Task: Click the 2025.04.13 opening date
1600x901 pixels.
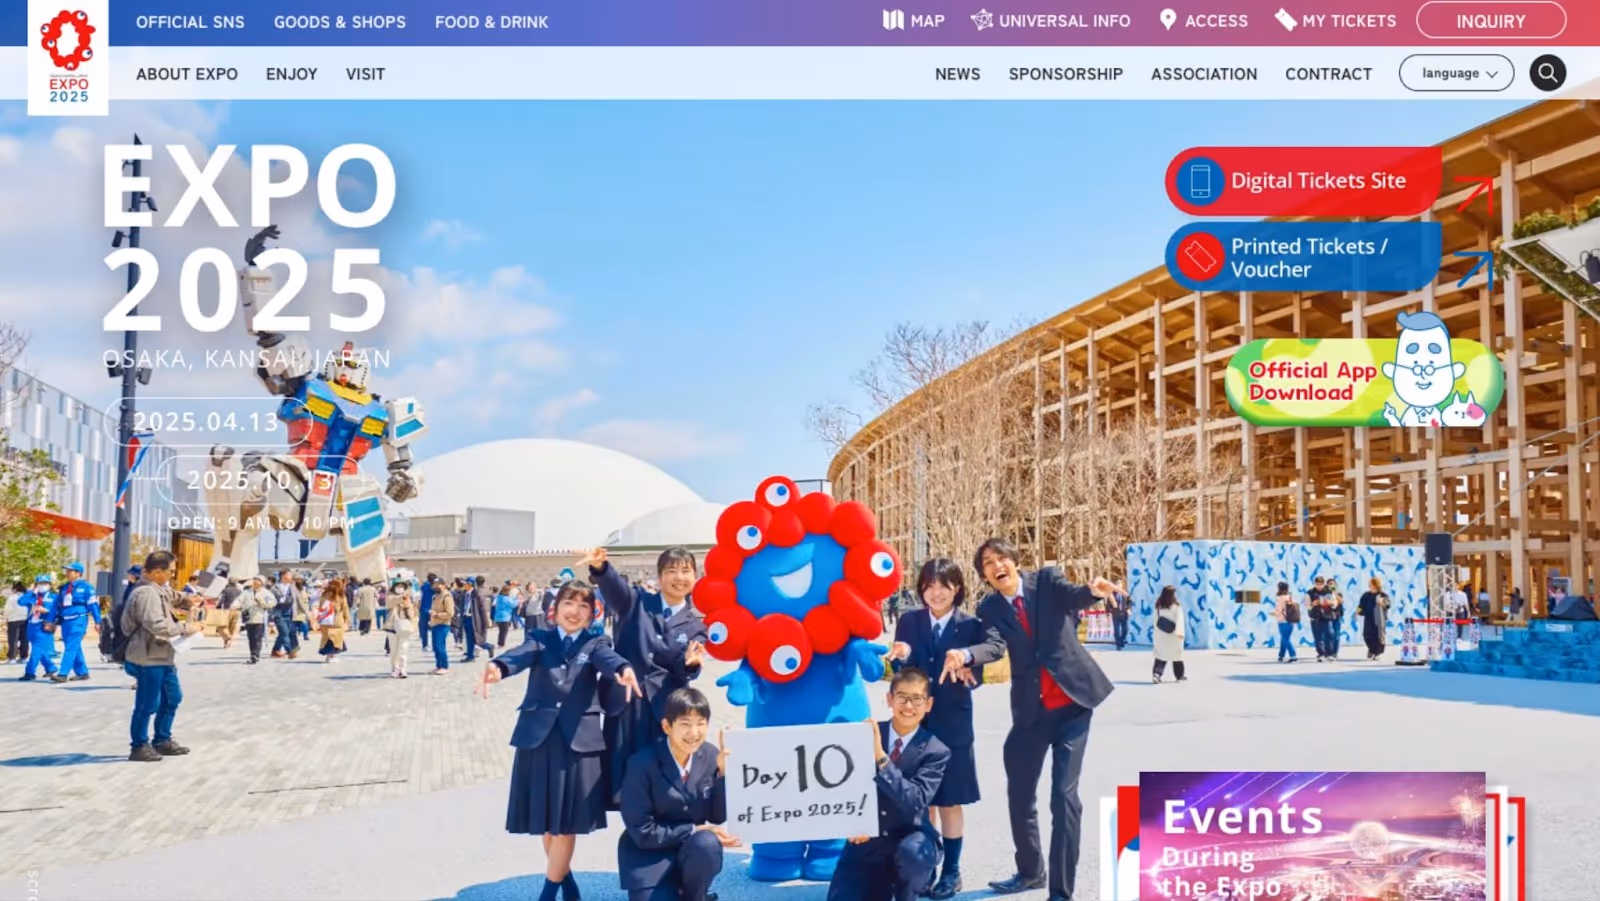Action: (207, 422)
